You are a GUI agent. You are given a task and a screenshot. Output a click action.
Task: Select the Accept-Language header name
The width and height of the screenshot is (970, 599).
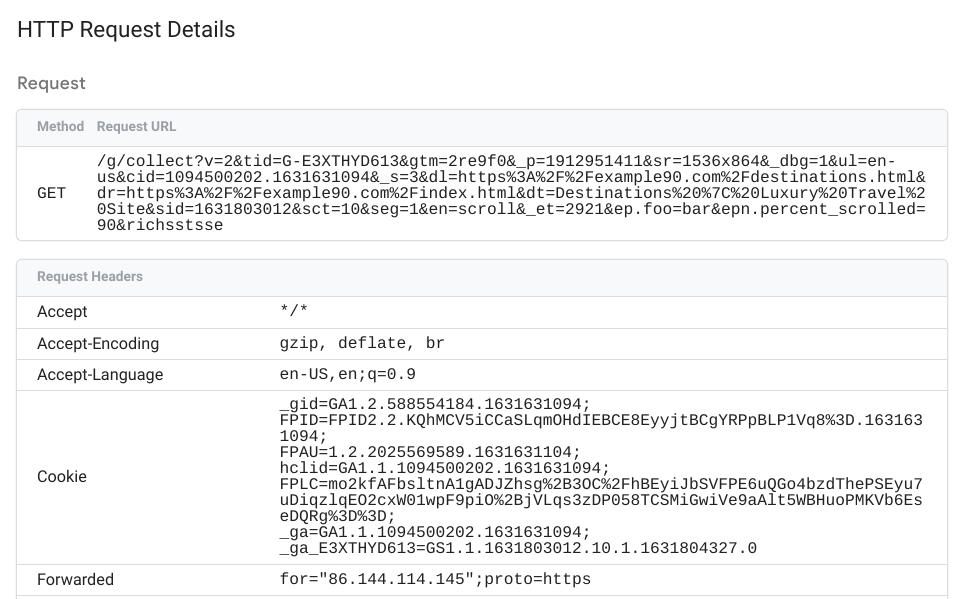click(100, 374)
